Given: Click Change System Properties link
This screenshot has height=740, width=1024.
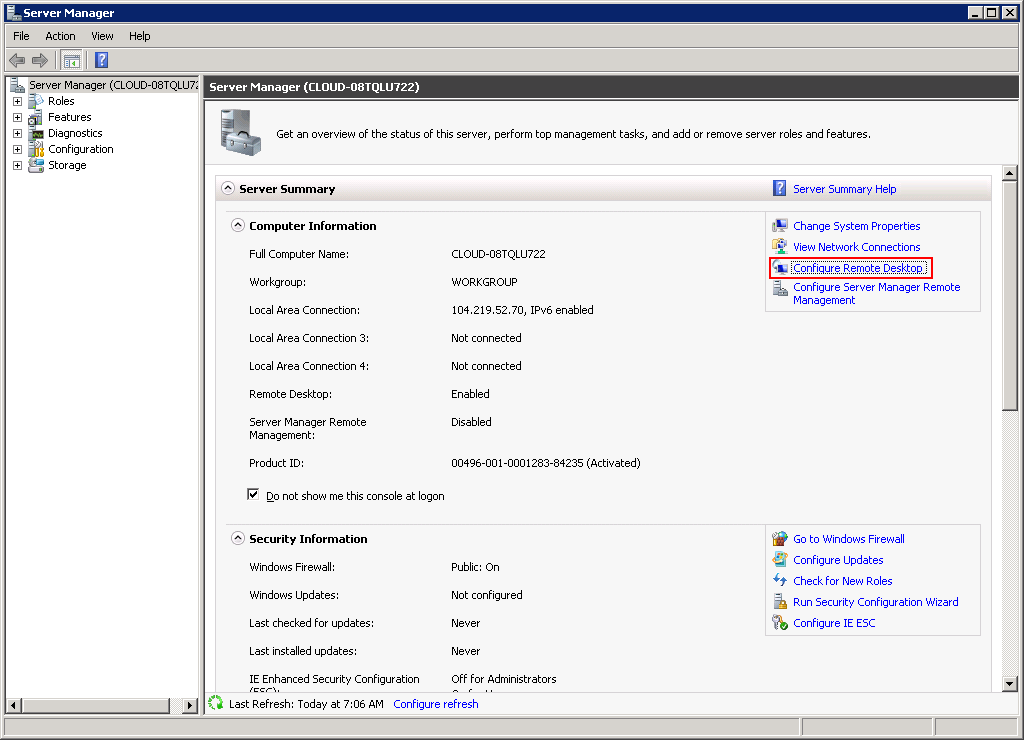Looking at the screenshot, I should (x=856, y=226).
